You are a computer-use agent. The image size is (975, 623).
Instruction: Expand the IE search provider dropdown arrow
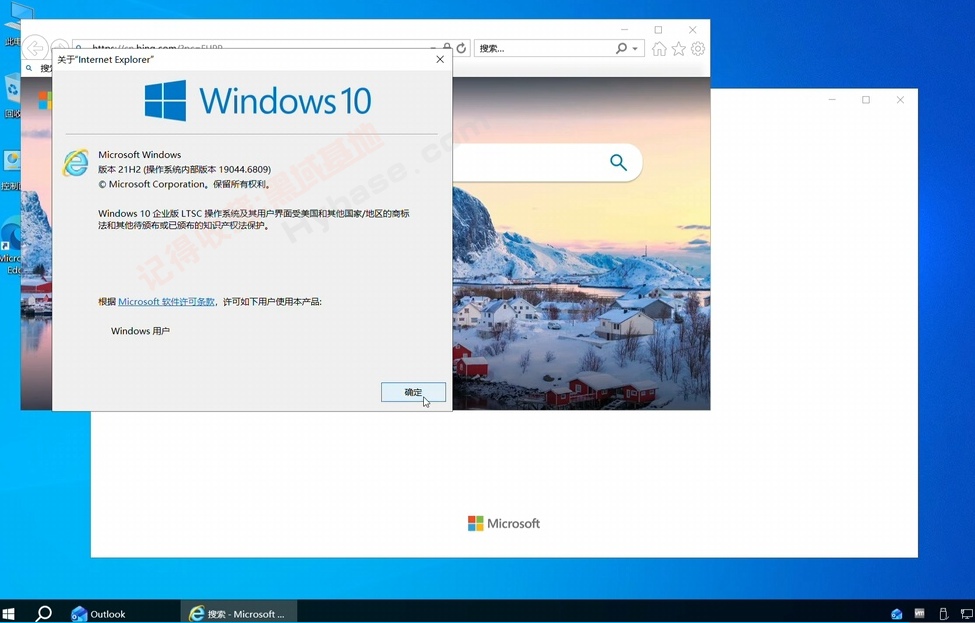click(x=635, y=48)
